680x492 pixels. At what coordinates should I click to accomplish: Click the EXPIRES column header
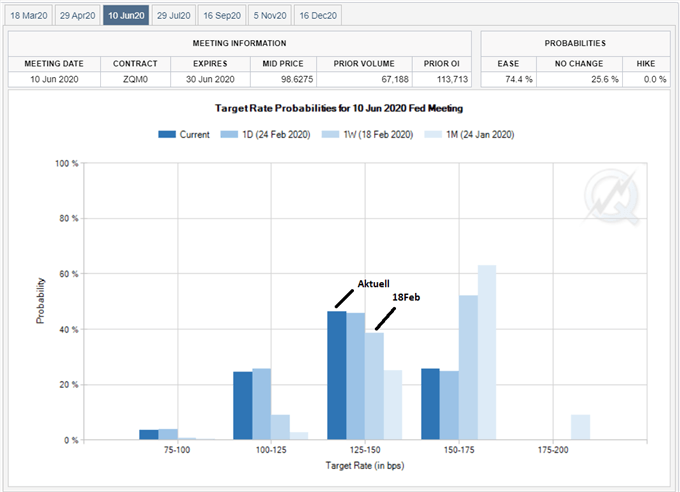click(x=210, y=64)
